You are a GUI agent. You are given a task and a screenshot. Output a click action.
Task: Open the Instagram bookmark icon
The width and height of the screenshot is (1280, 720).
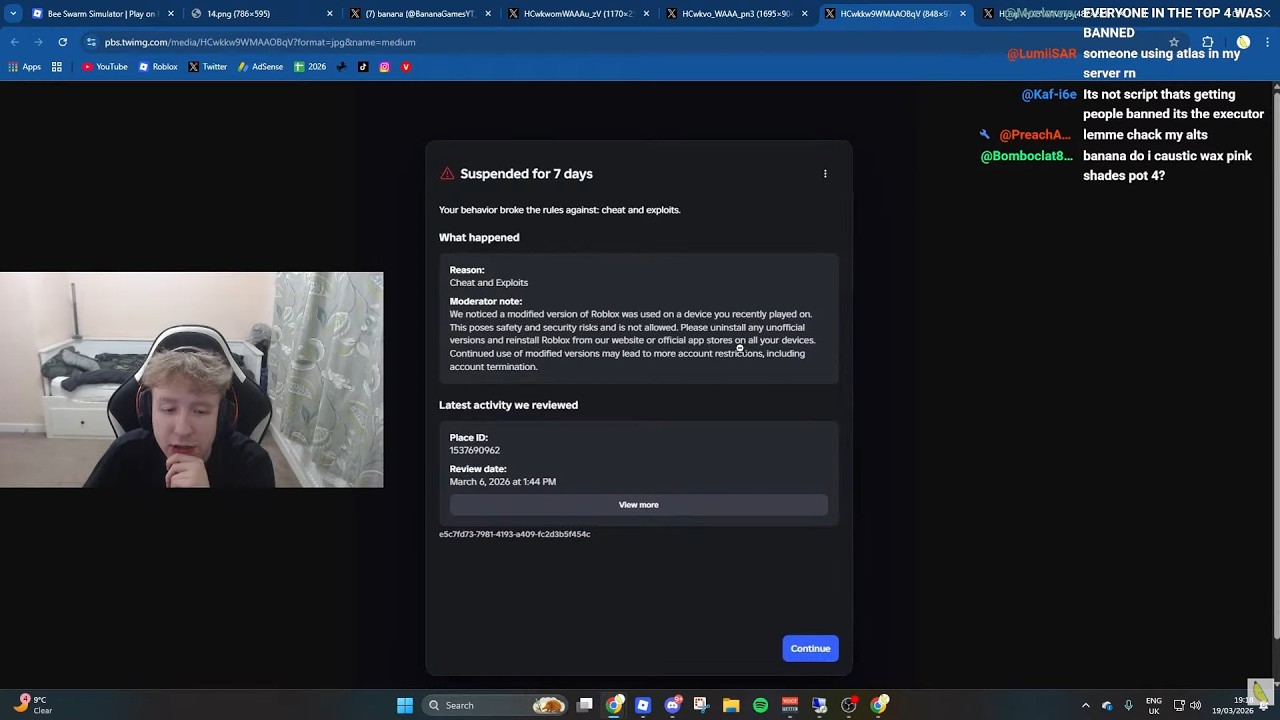click(x=384, y=67)
